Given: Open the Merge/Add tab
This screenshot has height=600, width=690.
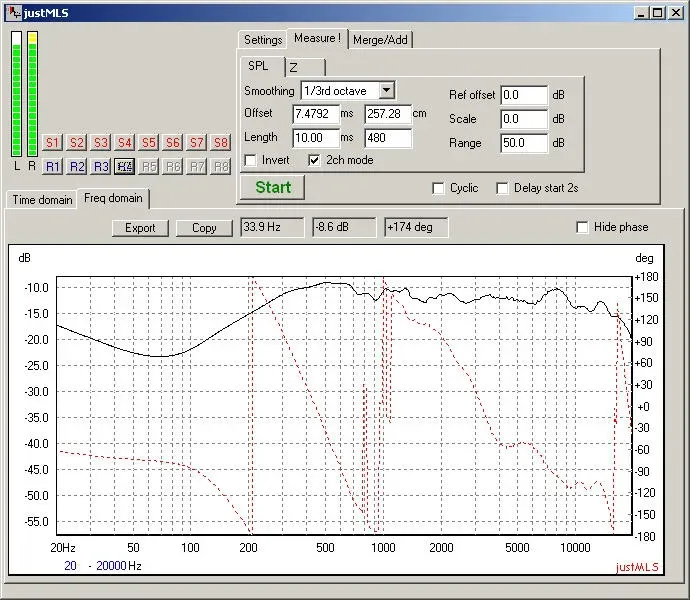Looking at the screenshot, I should [380, 40].
